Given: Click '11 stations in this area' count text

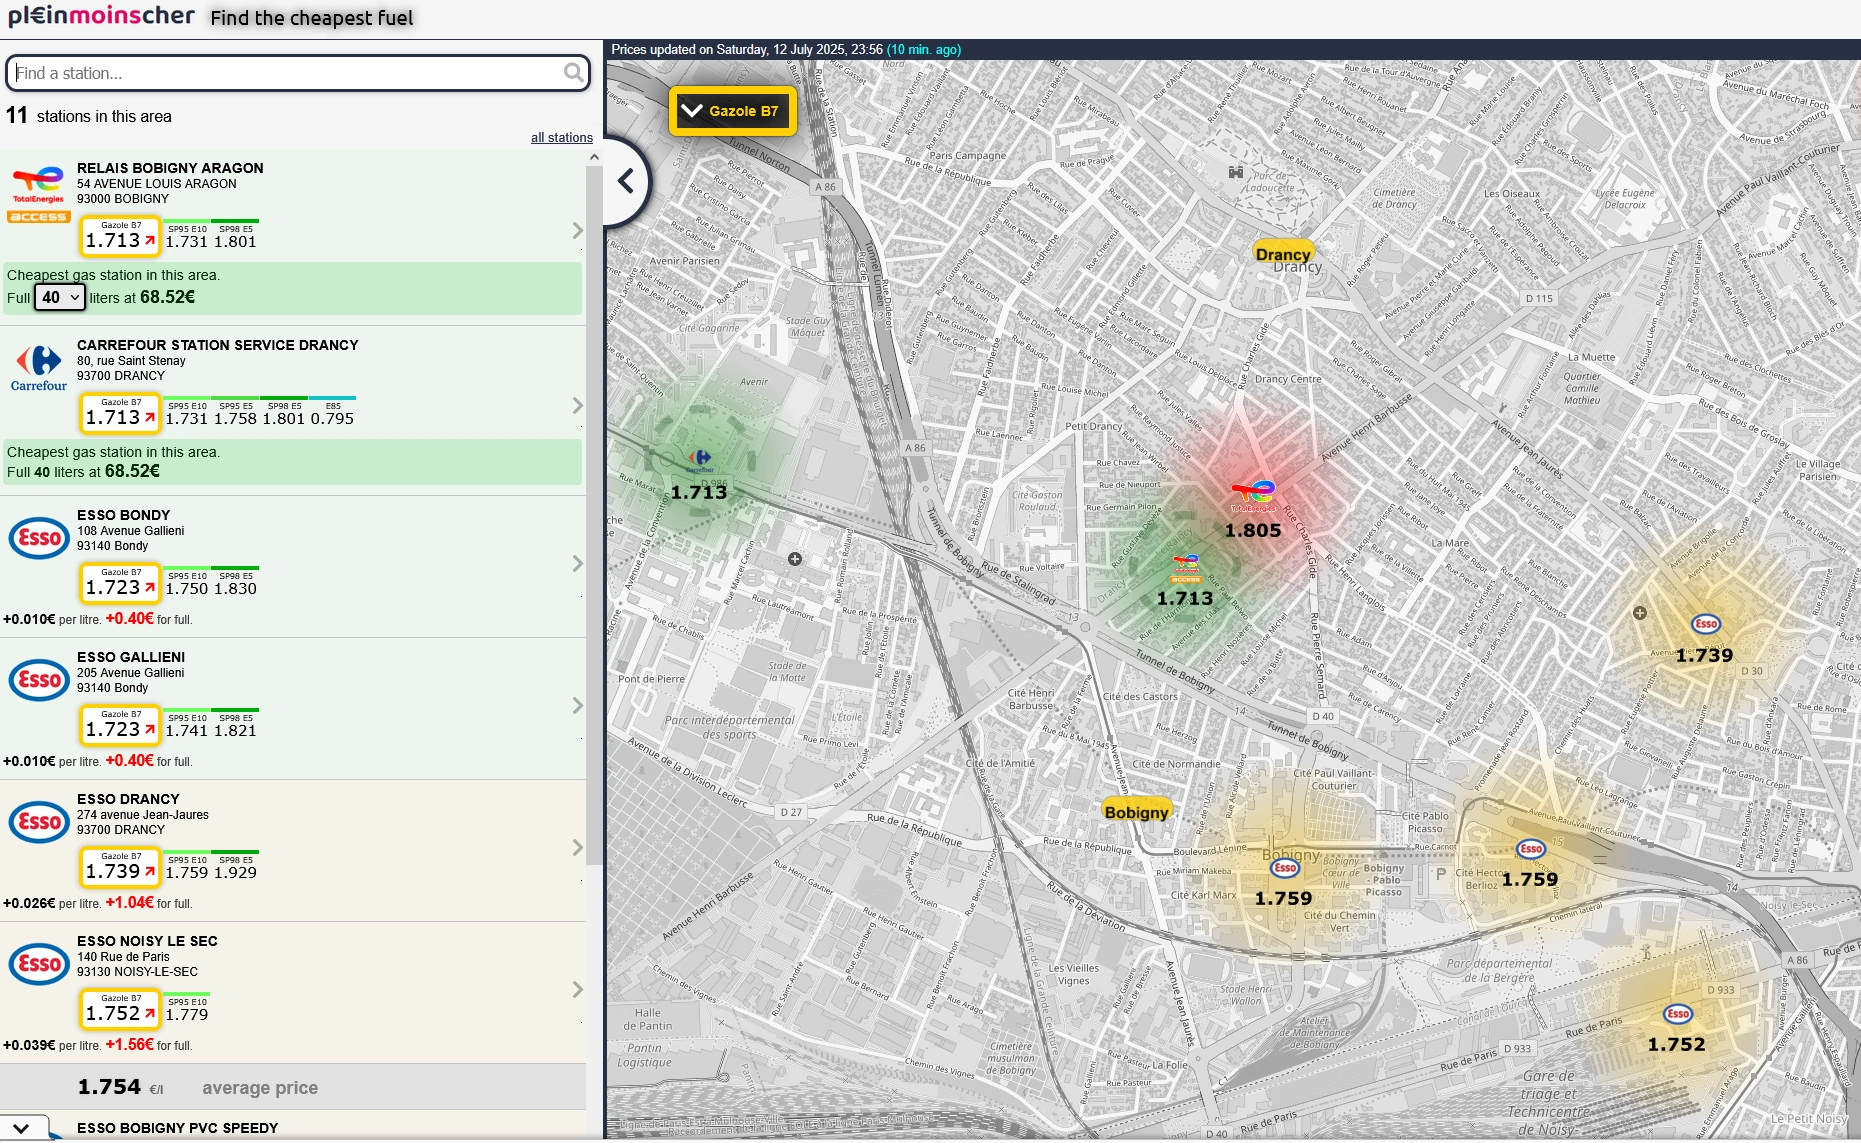Looking at the screenshot, I should click(89, 116).
